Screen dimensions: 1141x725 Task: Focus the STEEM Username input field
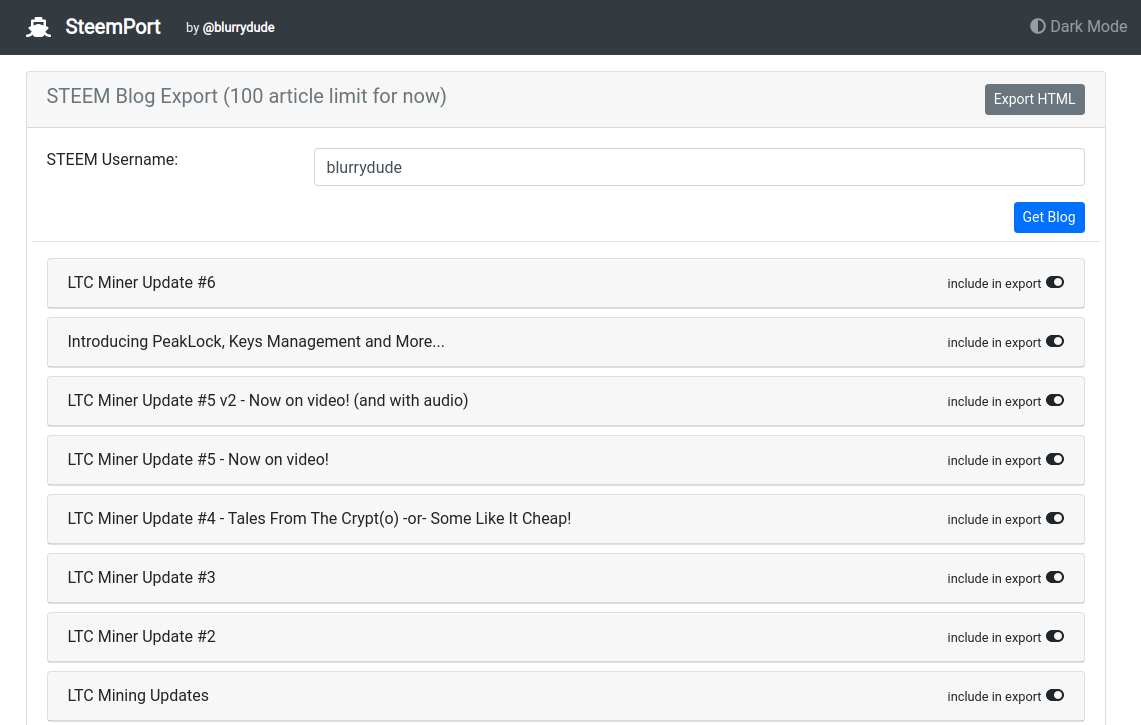[x=698, y=168]
